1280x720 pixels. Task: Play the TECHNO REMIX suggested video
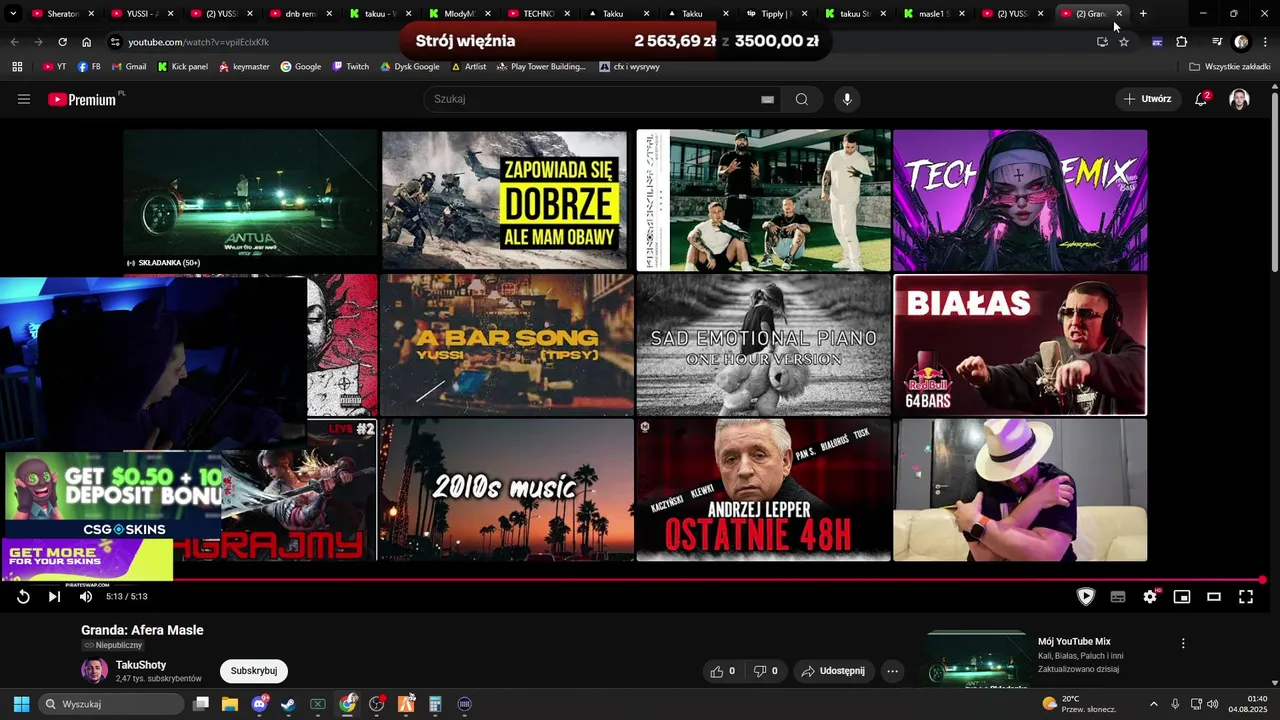1020,200
